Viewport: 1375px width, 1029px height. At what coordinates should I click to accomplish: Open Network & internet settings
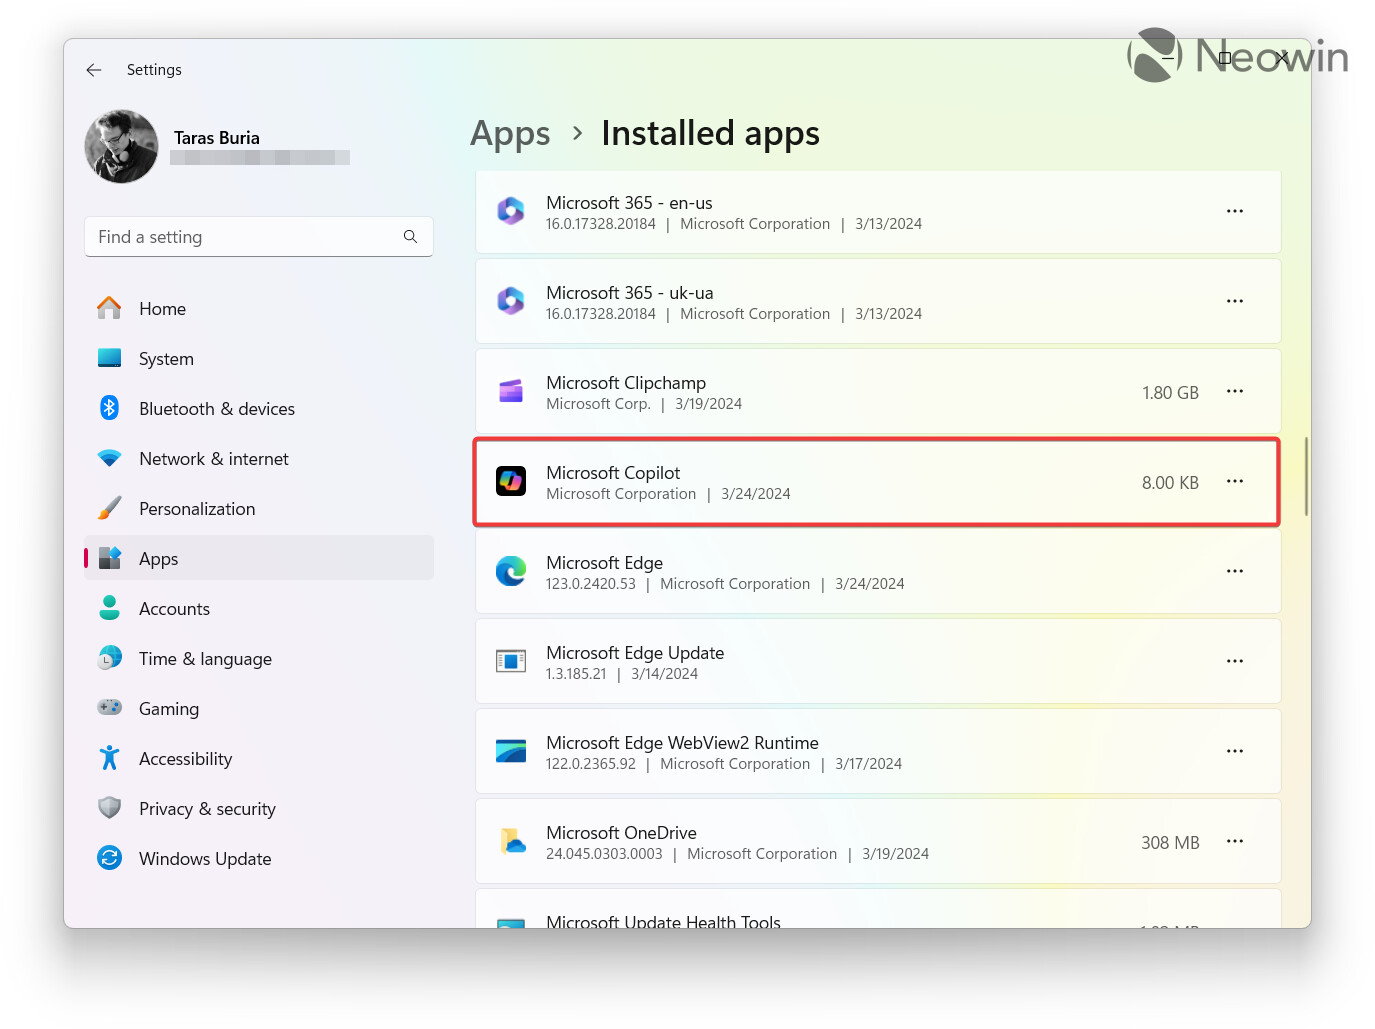(259, 459)
